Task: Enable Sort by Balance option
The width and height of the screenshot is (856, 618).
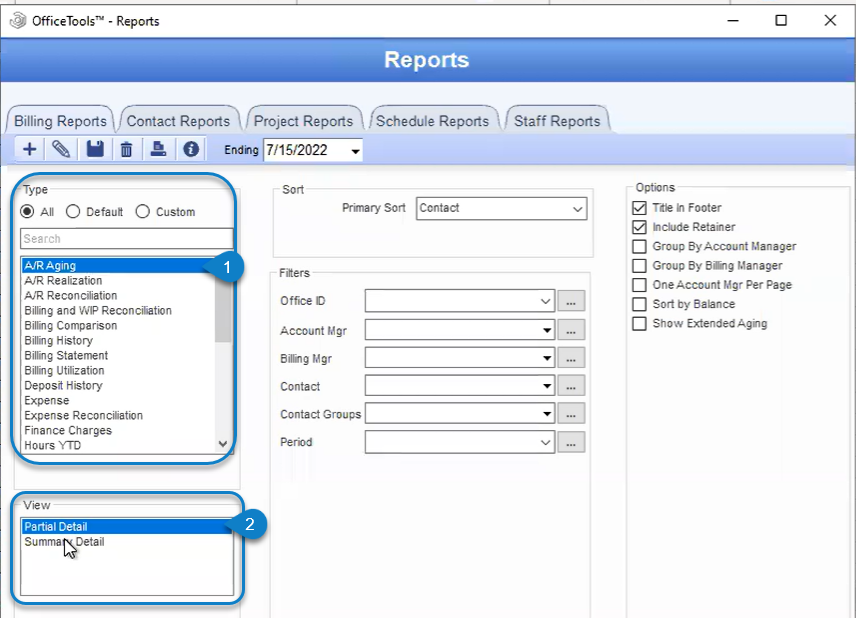Action: click(x=639, y=304)
